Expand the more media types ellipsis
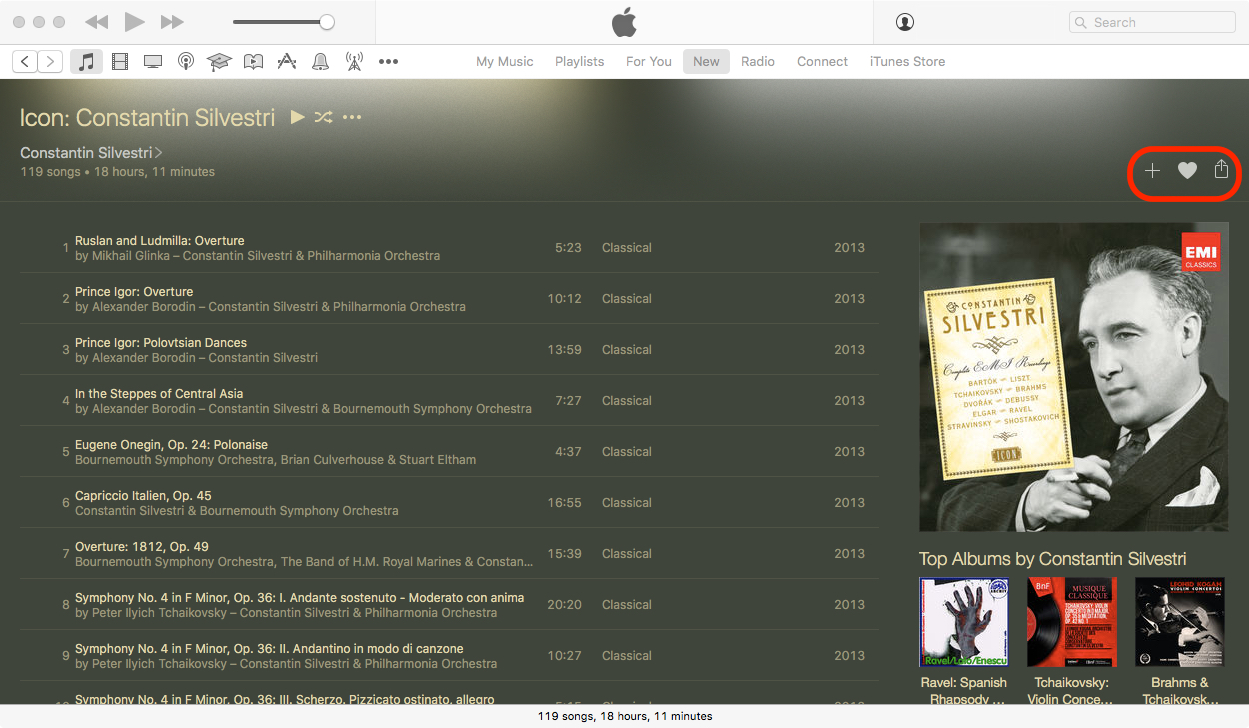1249x728 pixels. 389,62
